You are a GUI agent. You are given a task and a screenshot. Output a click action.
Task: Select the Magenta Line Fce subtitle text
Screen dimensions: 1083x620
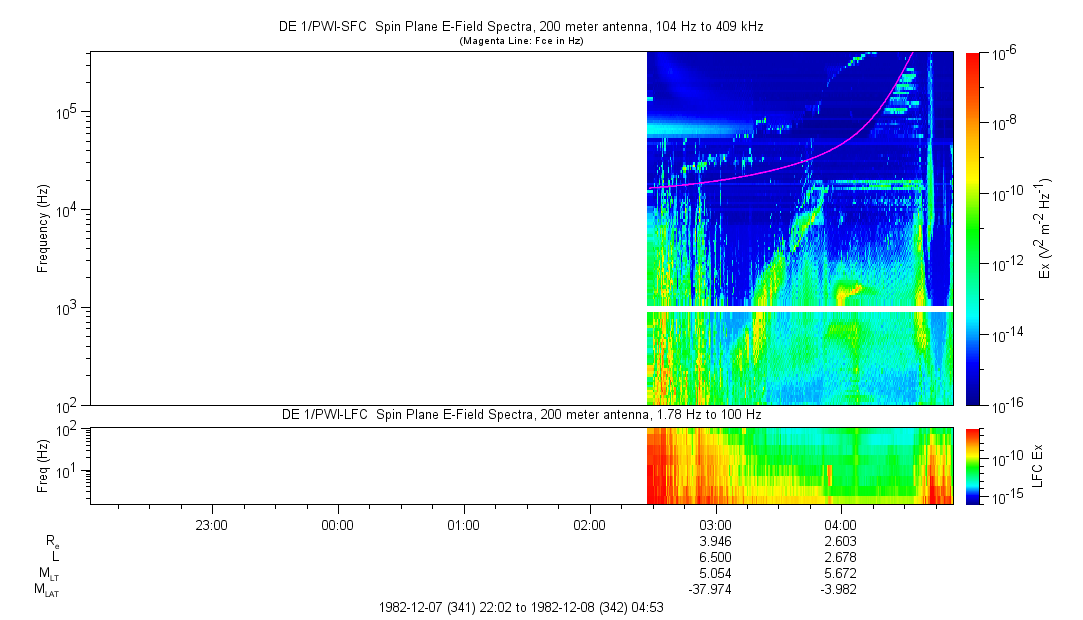[520, 41]
